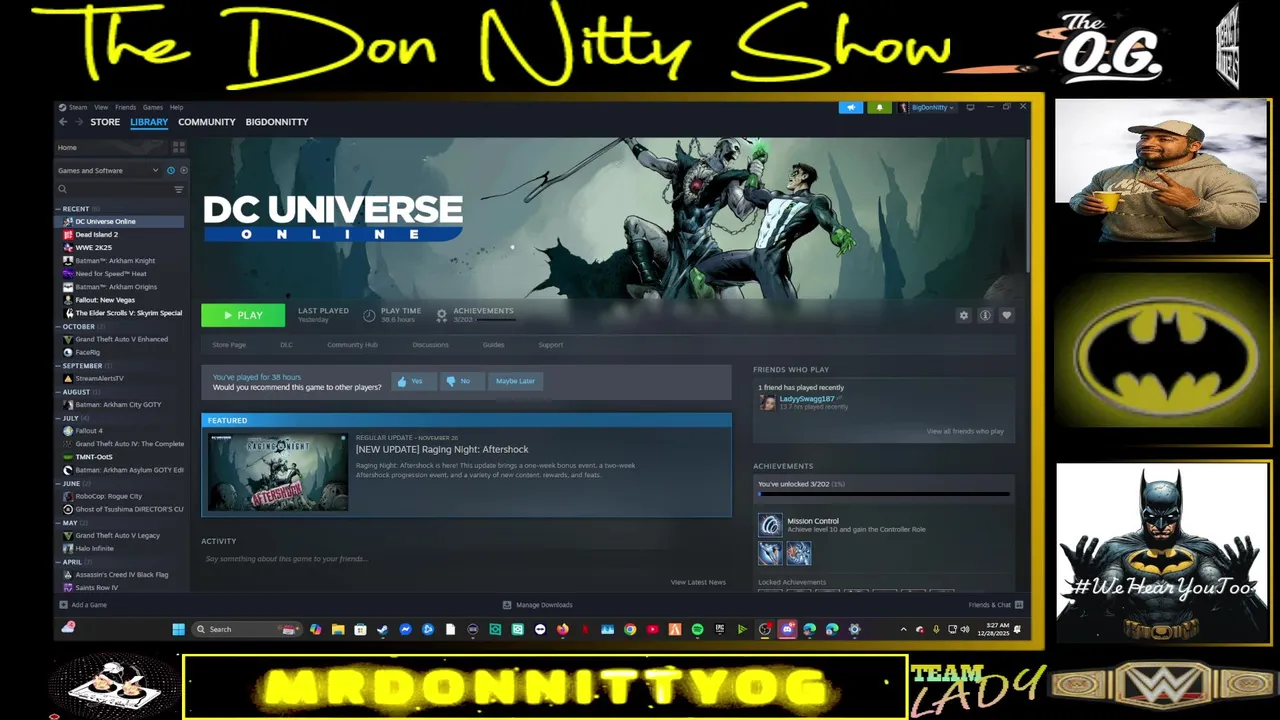Image resolution: width=1280 pixels, height=720 pixels.
Task: Open Friends & Chat
Action: (995, 605)
